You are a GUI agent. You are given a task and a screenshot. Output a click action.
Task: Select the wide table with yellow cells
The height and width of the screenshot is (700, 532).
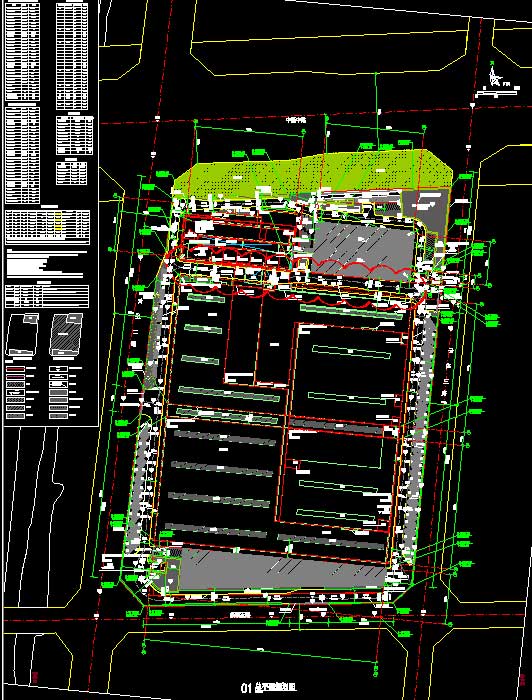pos(47,227)
